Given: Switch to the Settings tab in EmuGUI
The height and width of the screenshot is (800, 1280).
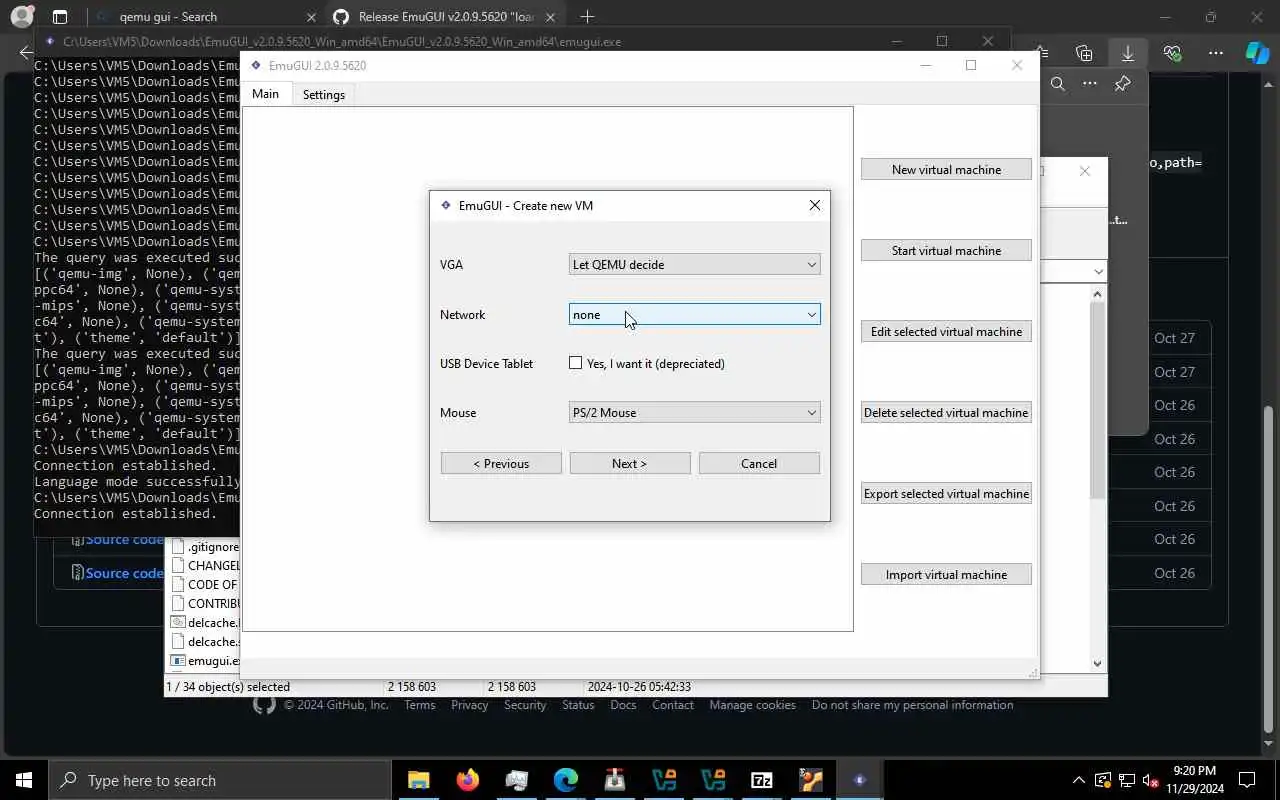Looking at the screenshot, I should 324,95.
